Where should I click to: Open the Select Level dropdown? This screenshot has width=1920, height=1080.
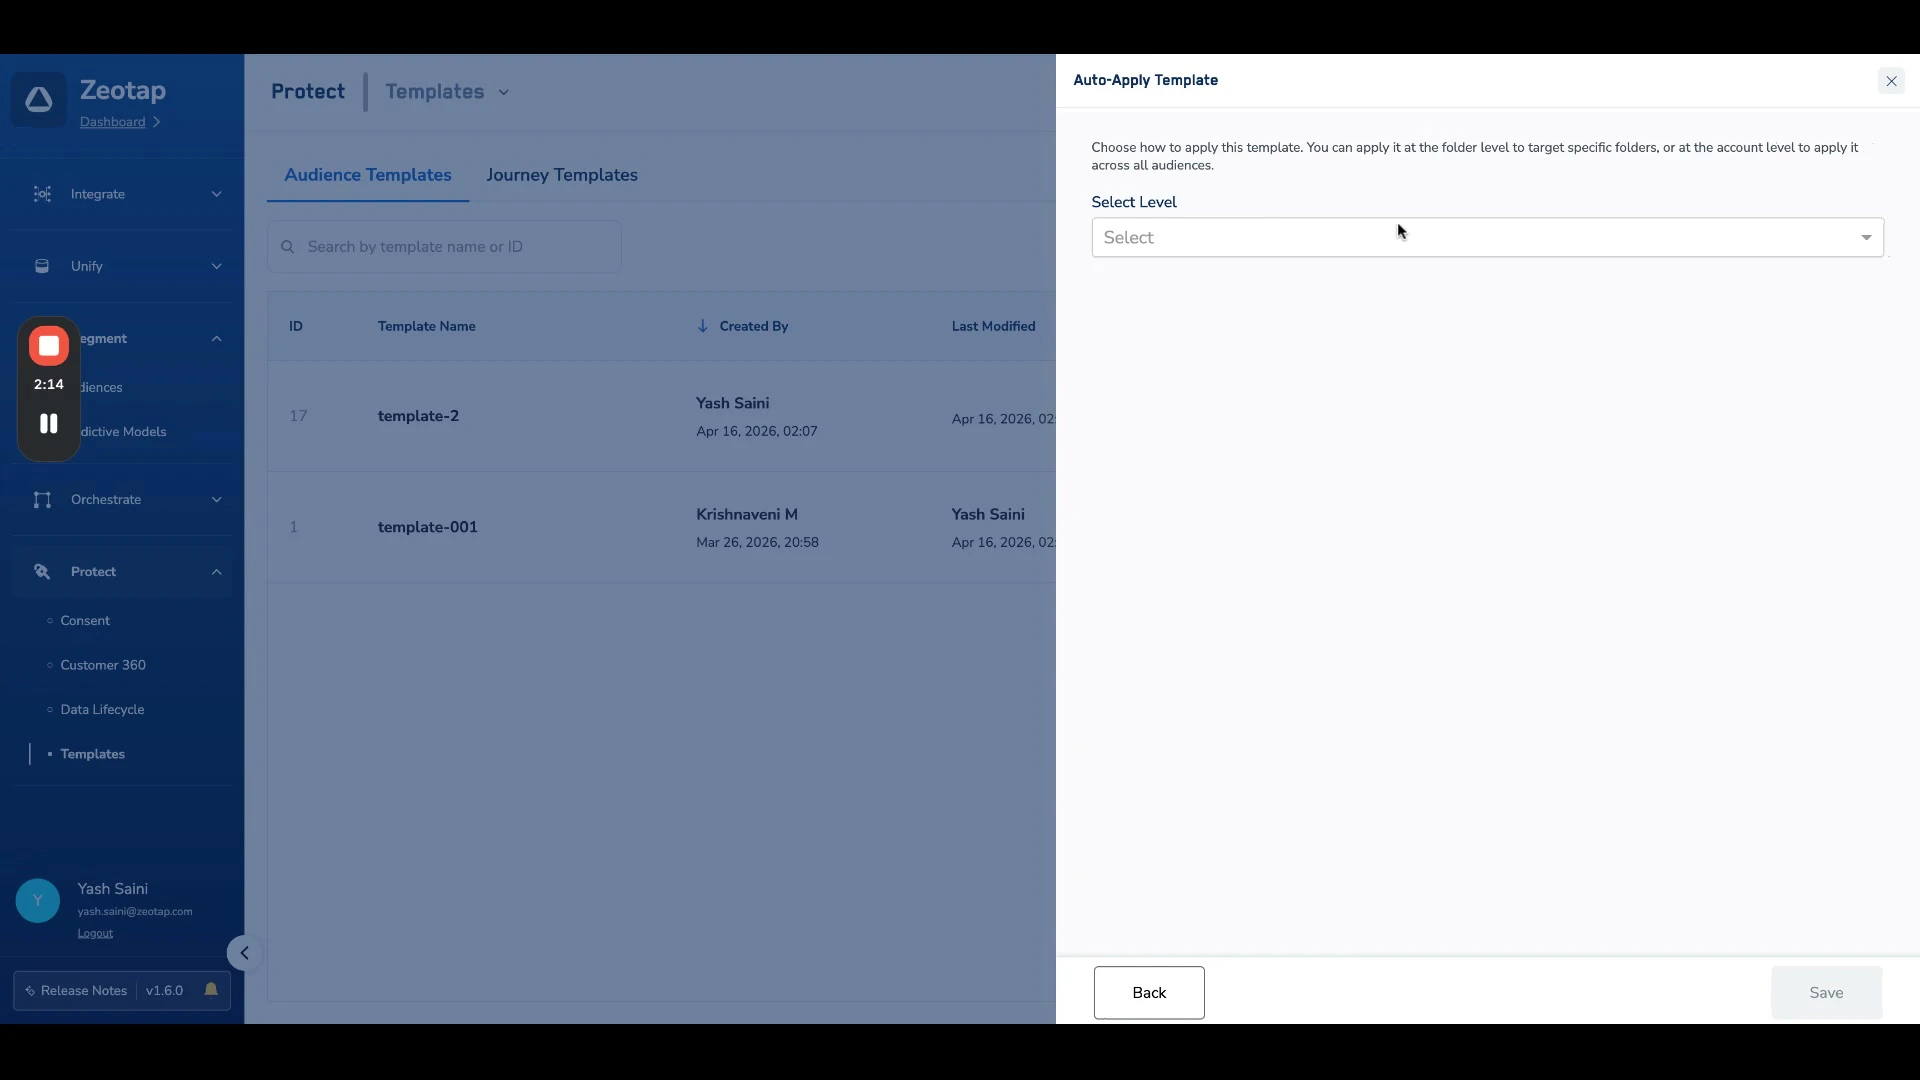[x=1486, y=238]
